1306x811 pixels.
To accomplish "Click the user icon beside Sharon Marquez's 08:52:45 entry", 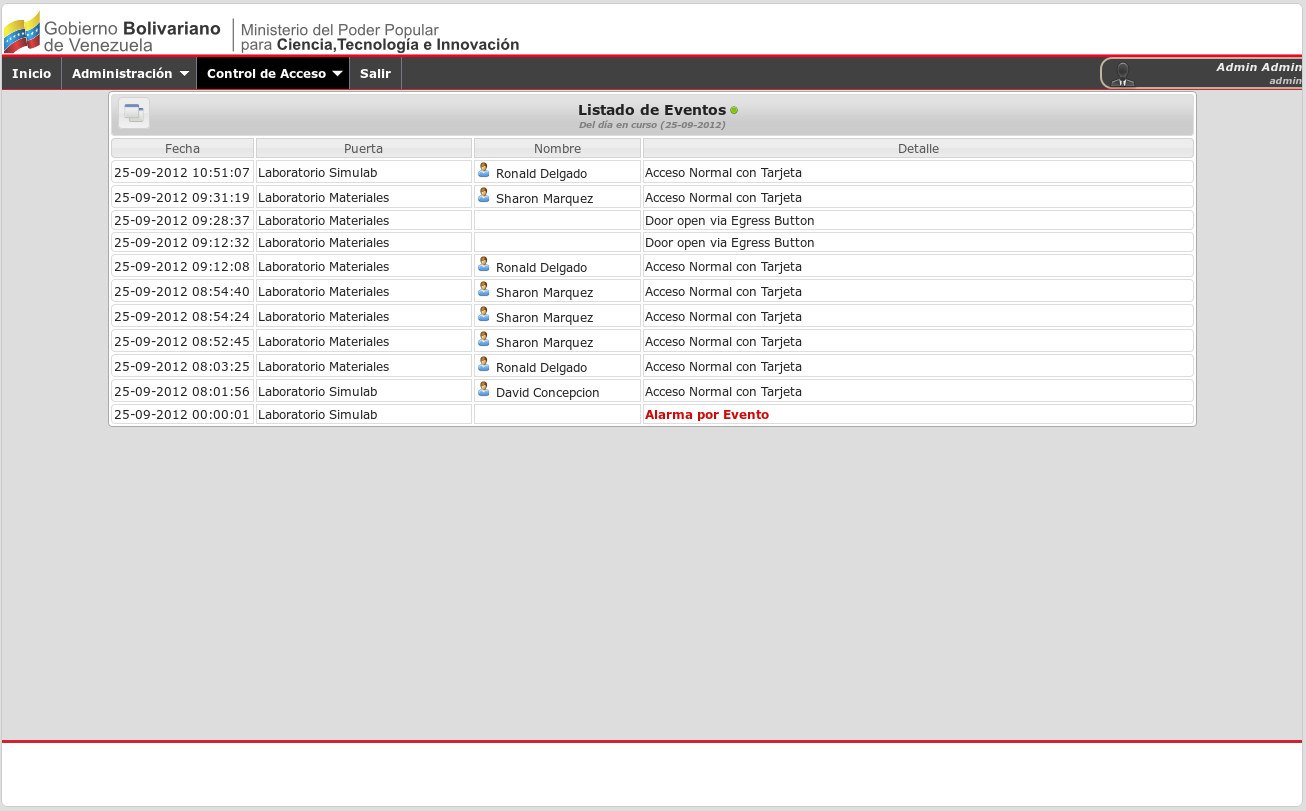I will point(484,339).
